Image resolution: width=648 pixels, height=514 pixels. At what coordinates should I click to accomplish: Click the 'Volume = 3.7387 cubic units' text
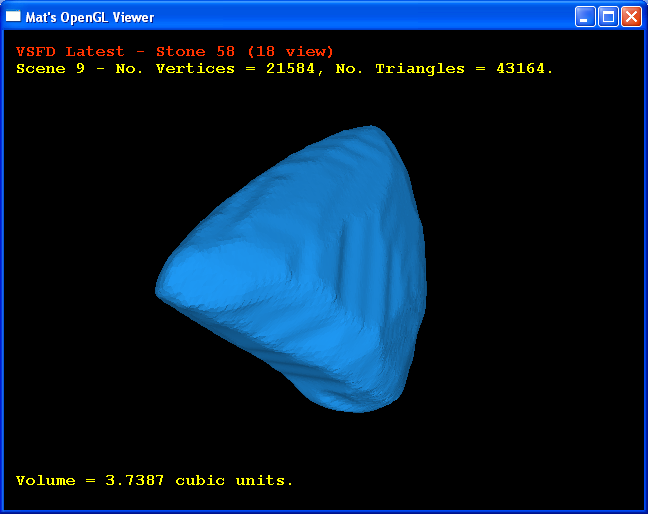tap(154, 481)
